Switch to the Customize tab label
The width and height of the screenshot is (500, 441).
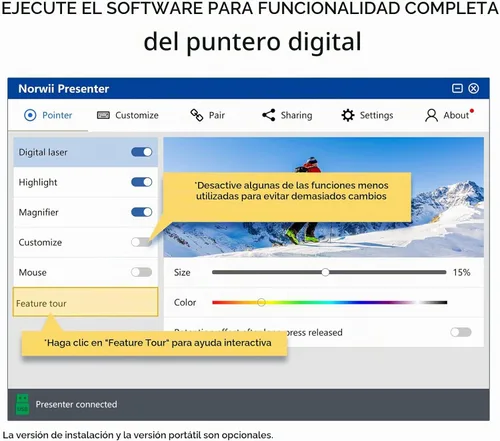[137, 115]
